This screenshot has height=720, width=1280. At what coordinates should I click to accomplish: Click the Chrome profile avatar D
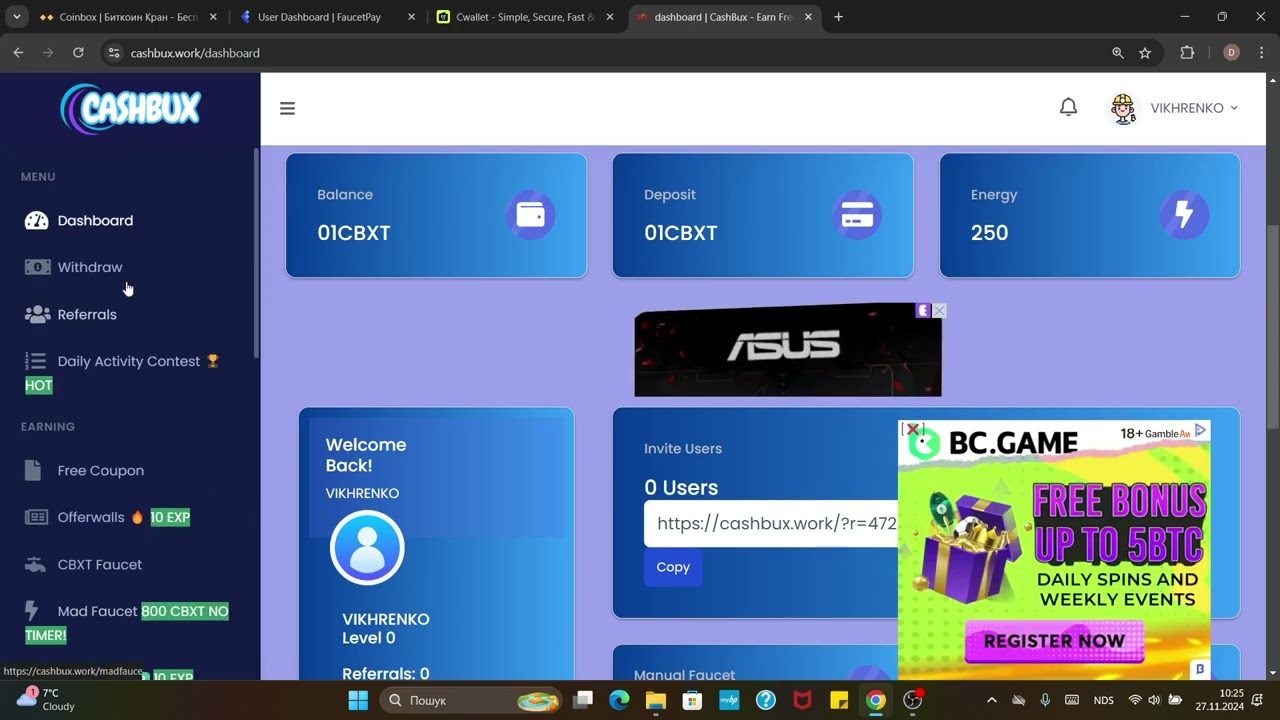click(1231, 53)
